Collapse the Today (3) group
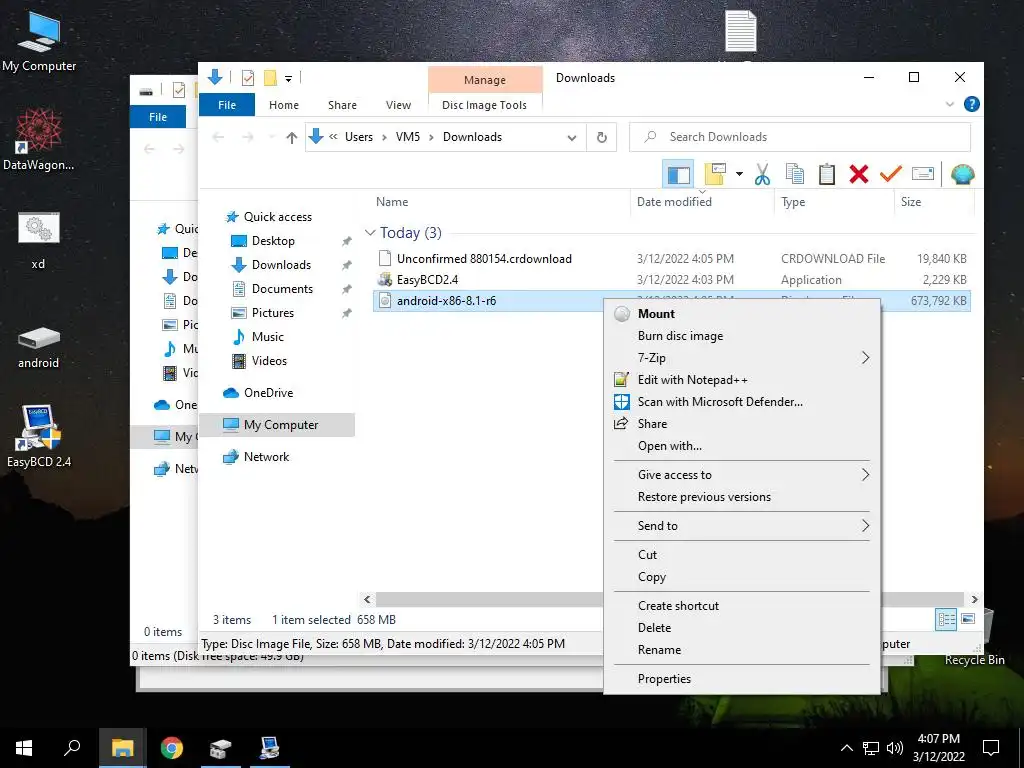Screen dimensions: 1024x768 pyautogui.click(x=370, y=232)
